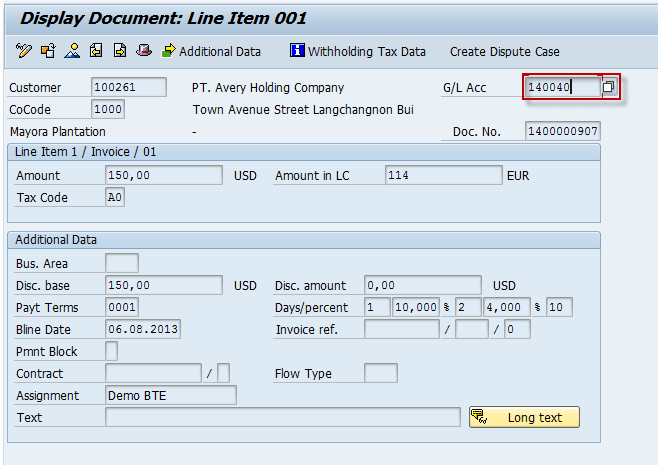658x465 pixels.
Task: Click the empty Bus. Area field
Action: tap(122, 263)
